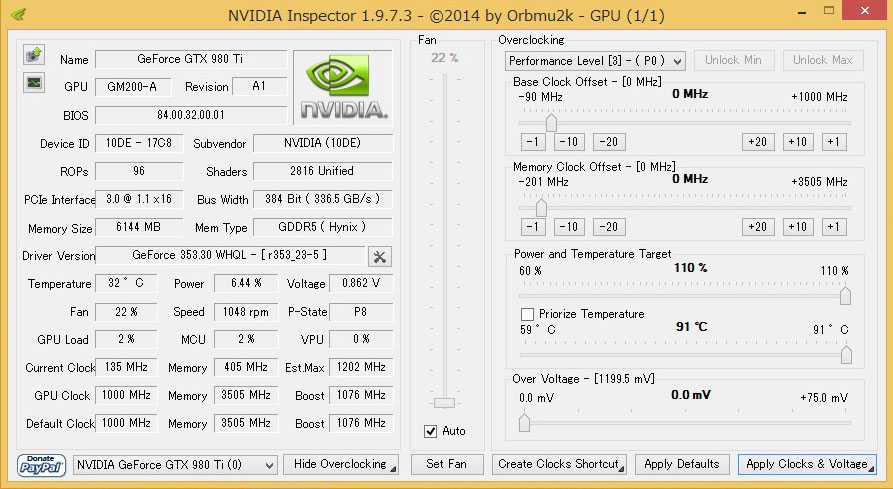Open the sensor monitoring graph icon

click(34, 83)
